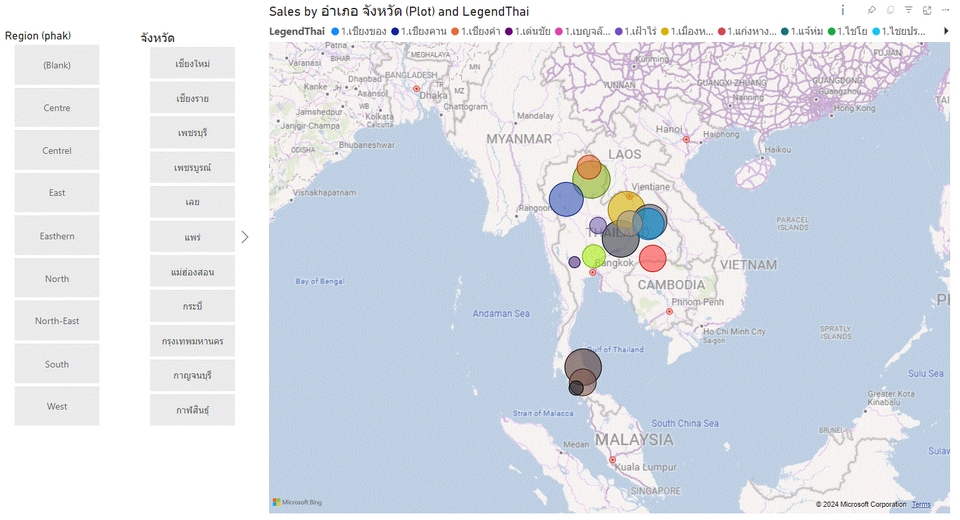Click legend entry 1.เฝ้าไร่
Image resolution: width=960 pixels, height=520 pixels.
click(x=636, y=31)
